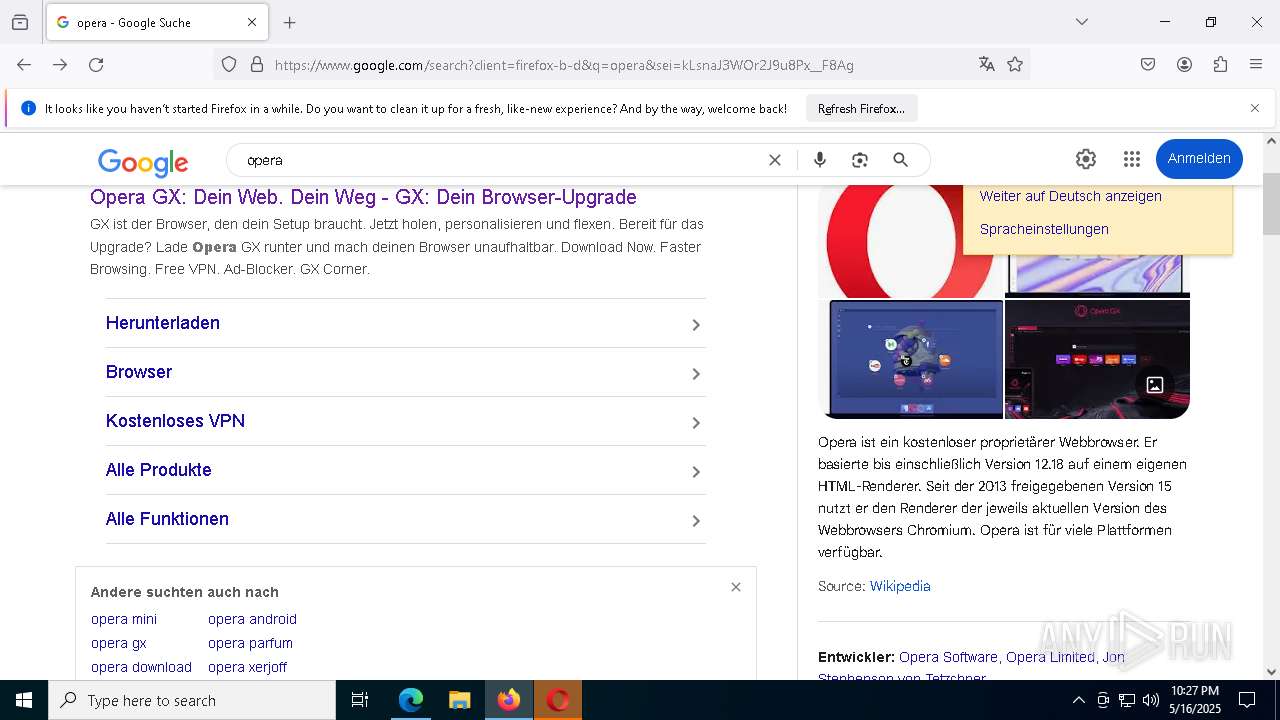Screen dimensions: 1280x720
Task: Show site security padlock info
Action: [x=257, y=64]
